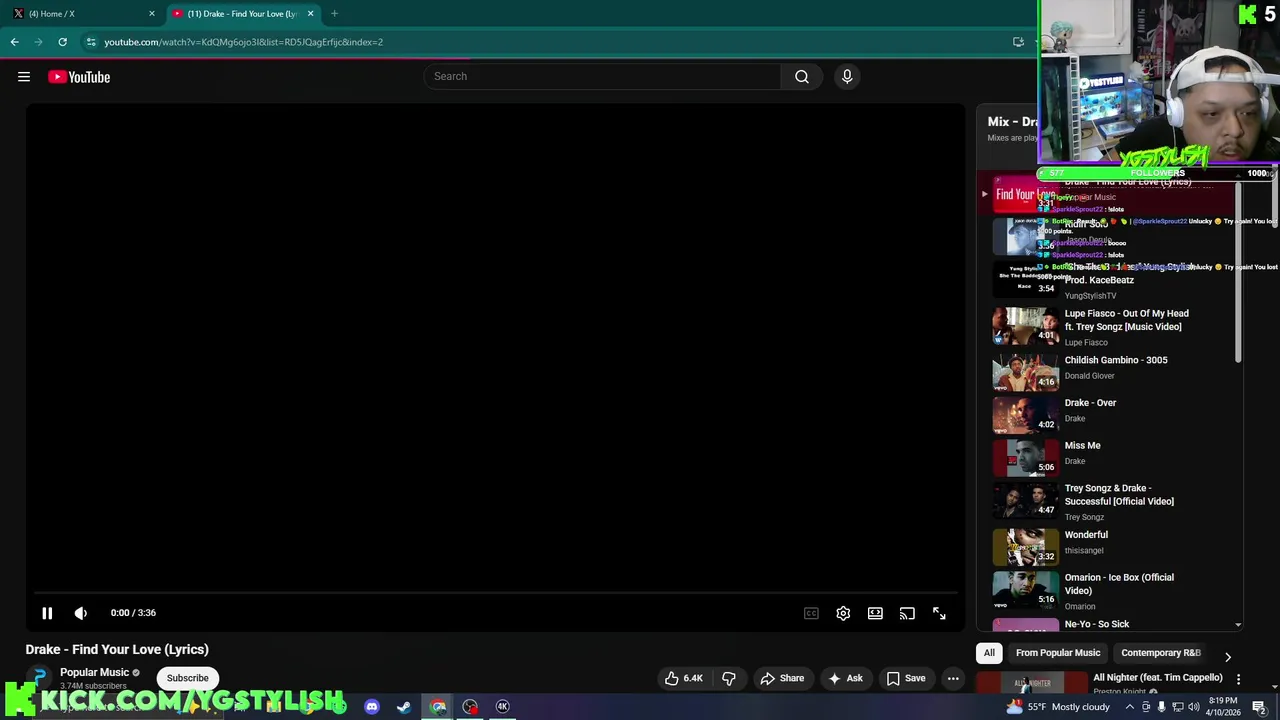Show more filter chips with arrow

tap(1228, 657)
